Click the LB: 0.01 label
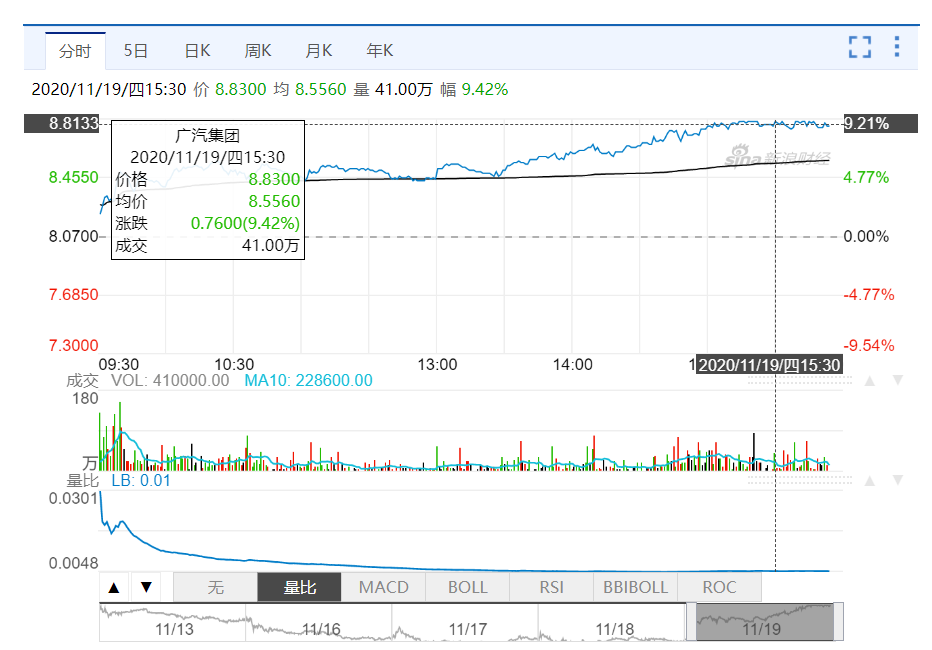Screen dimensions: 932x650 [x=141, y=481]
